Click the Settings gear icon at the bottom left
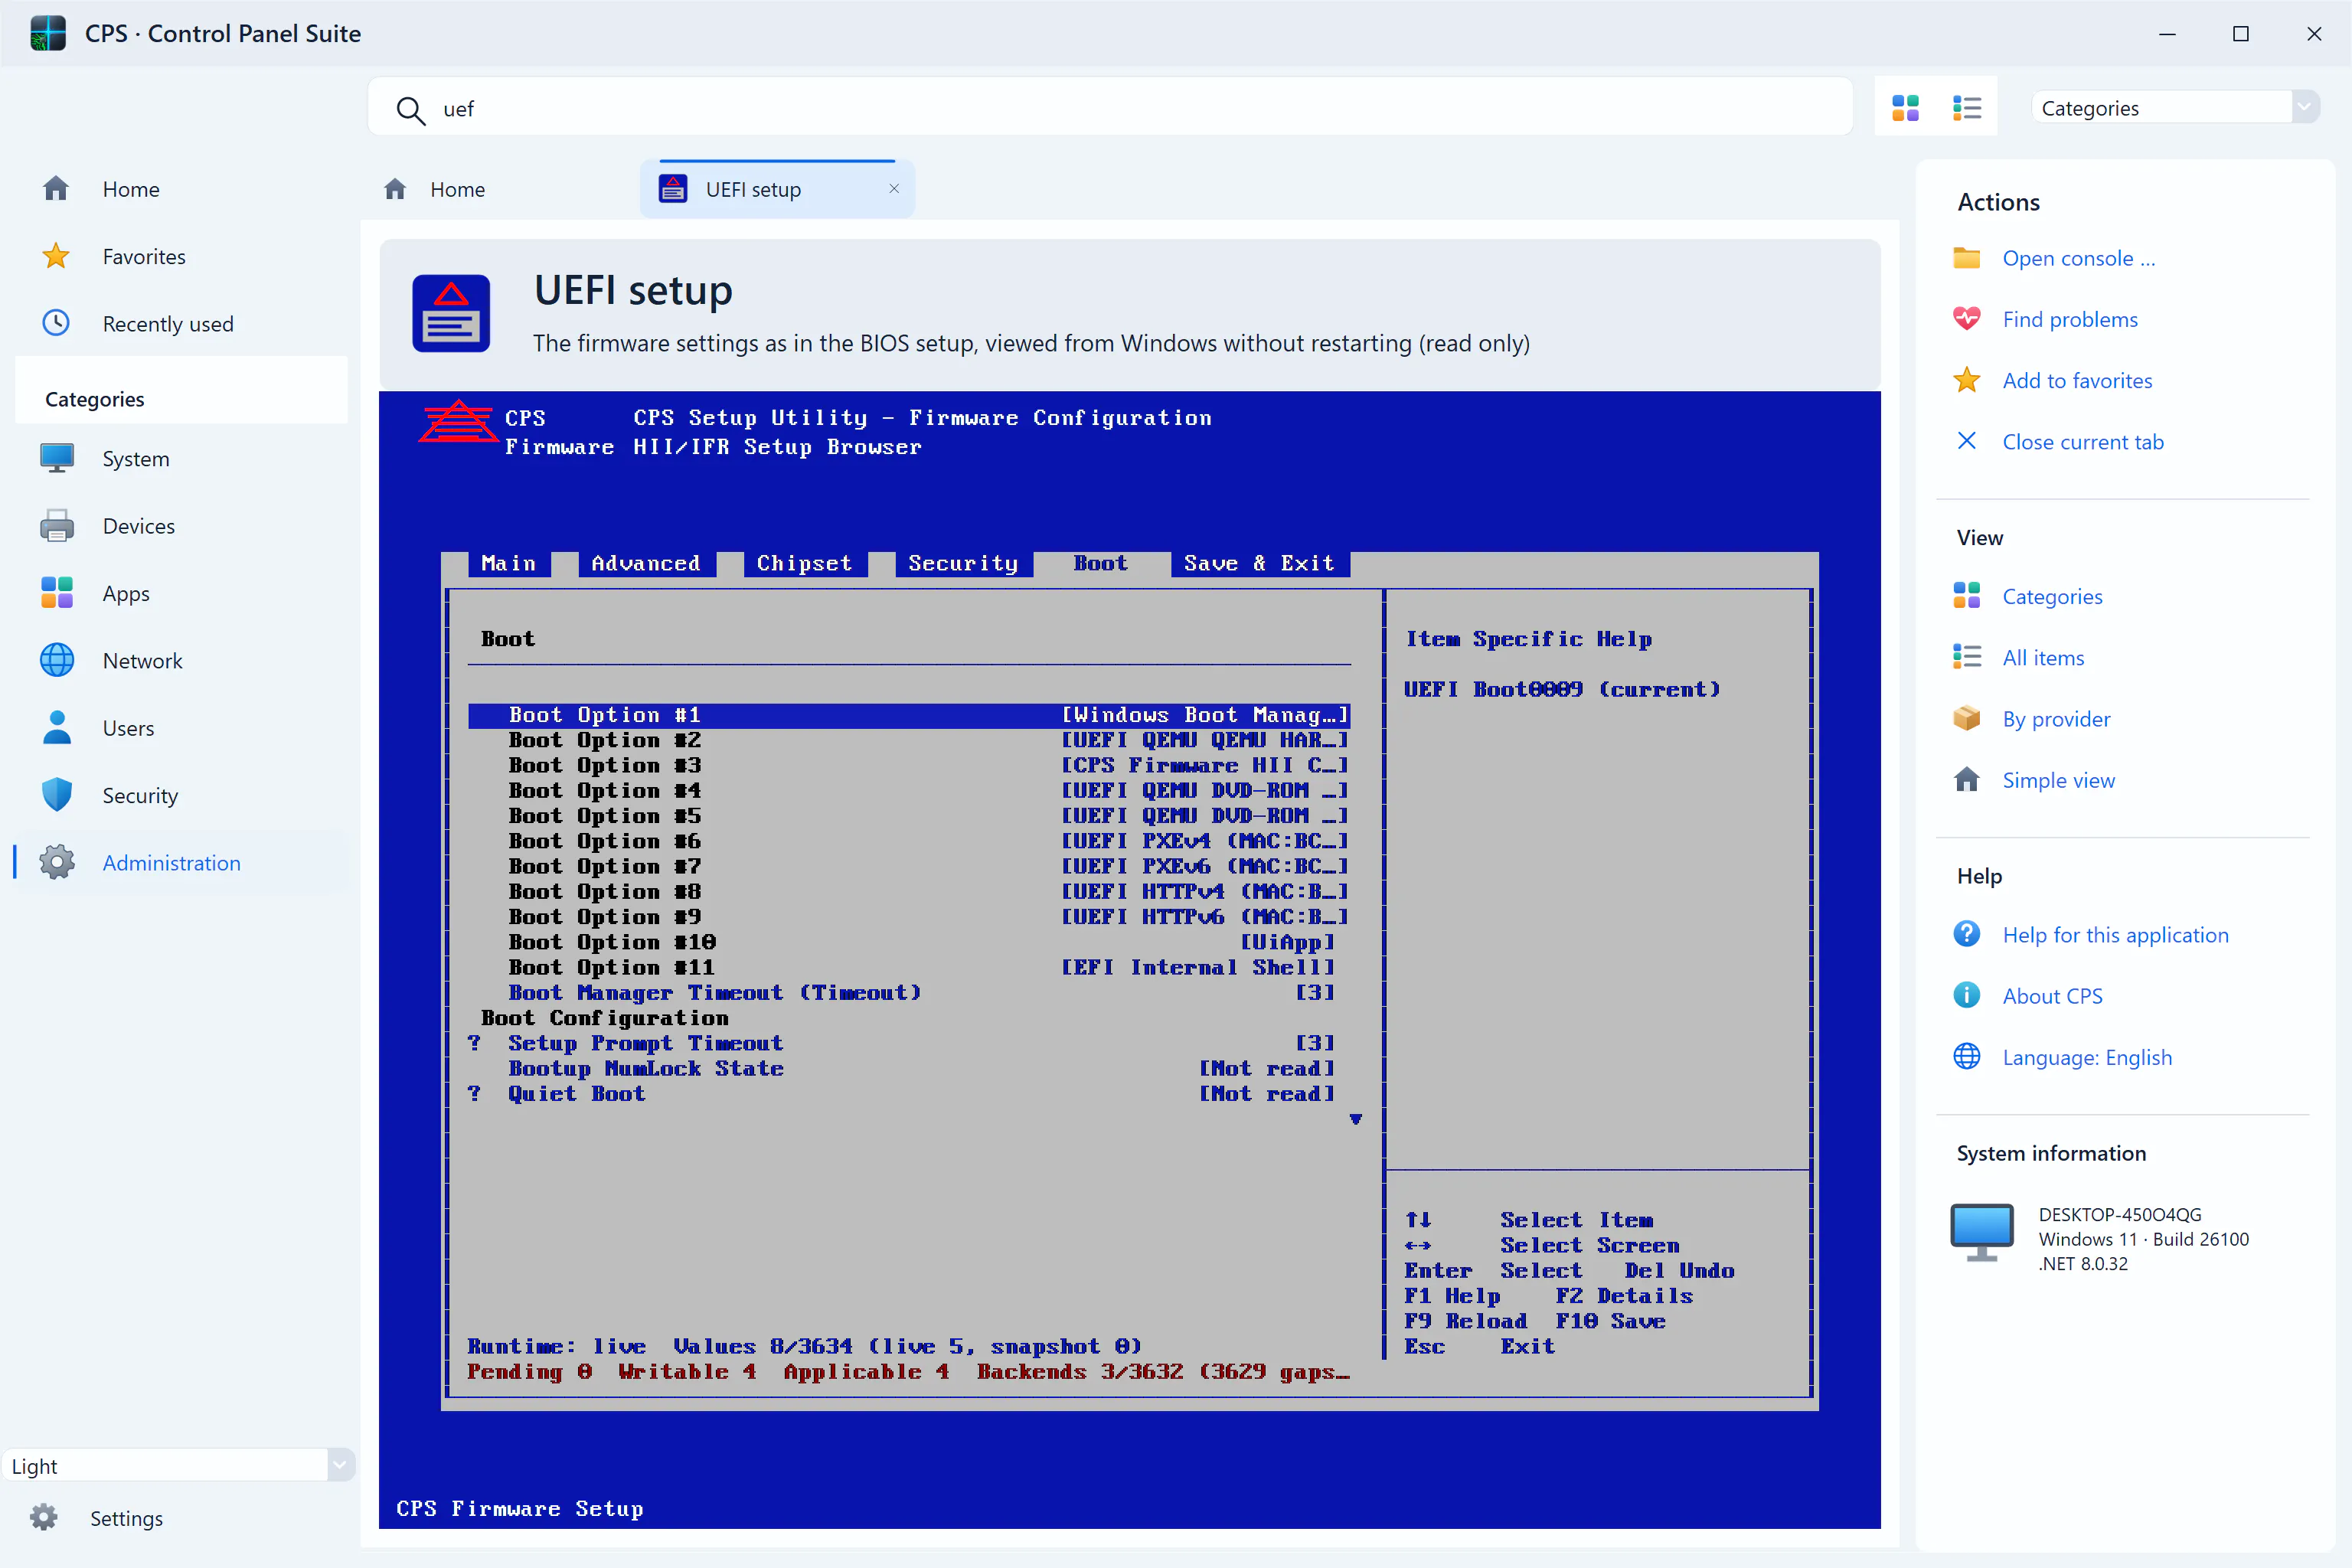The width and height of the screenshot is (2352, 1568). (x=43, y=1518)
